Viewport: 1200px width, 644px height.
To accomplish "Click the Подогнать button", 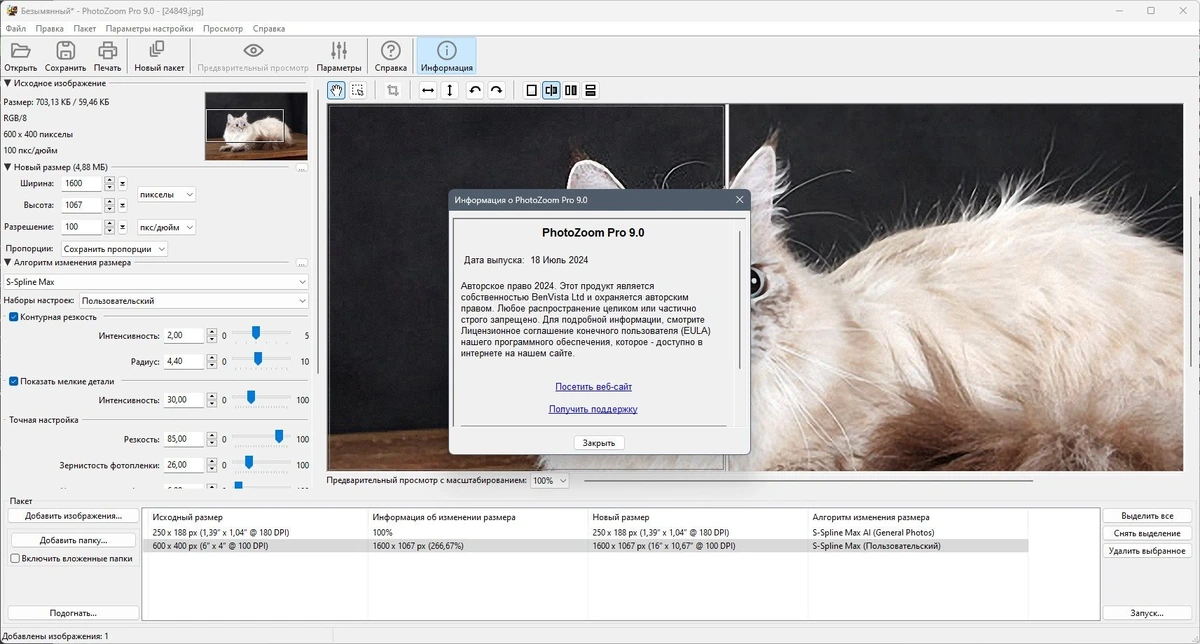I will point(73,613).
